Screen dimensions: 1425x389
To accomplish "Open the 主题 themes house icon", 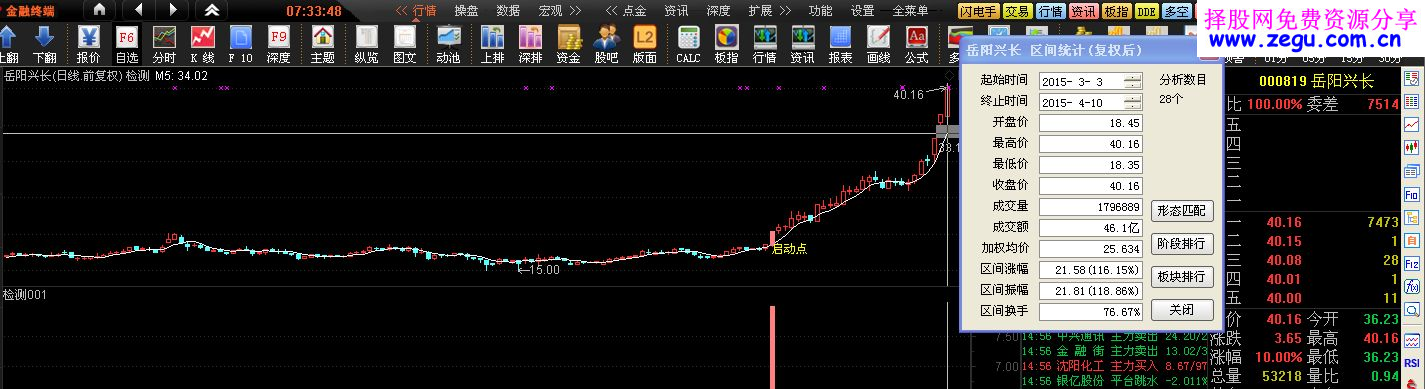I will pyautogui.click(x=322, y=44).
